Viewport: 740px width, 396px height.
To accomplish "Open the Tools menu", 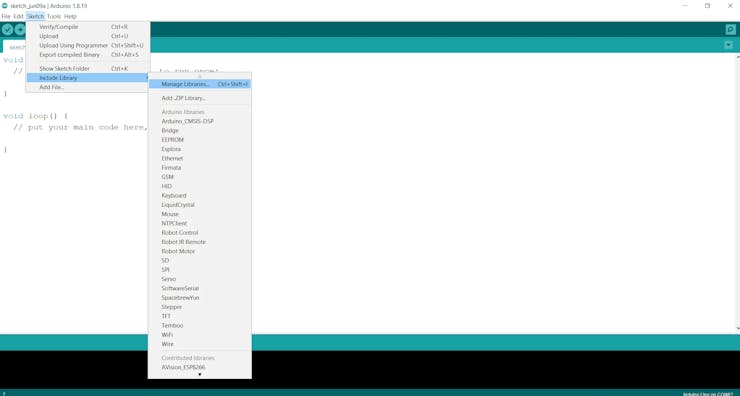I will click(54, 16).
